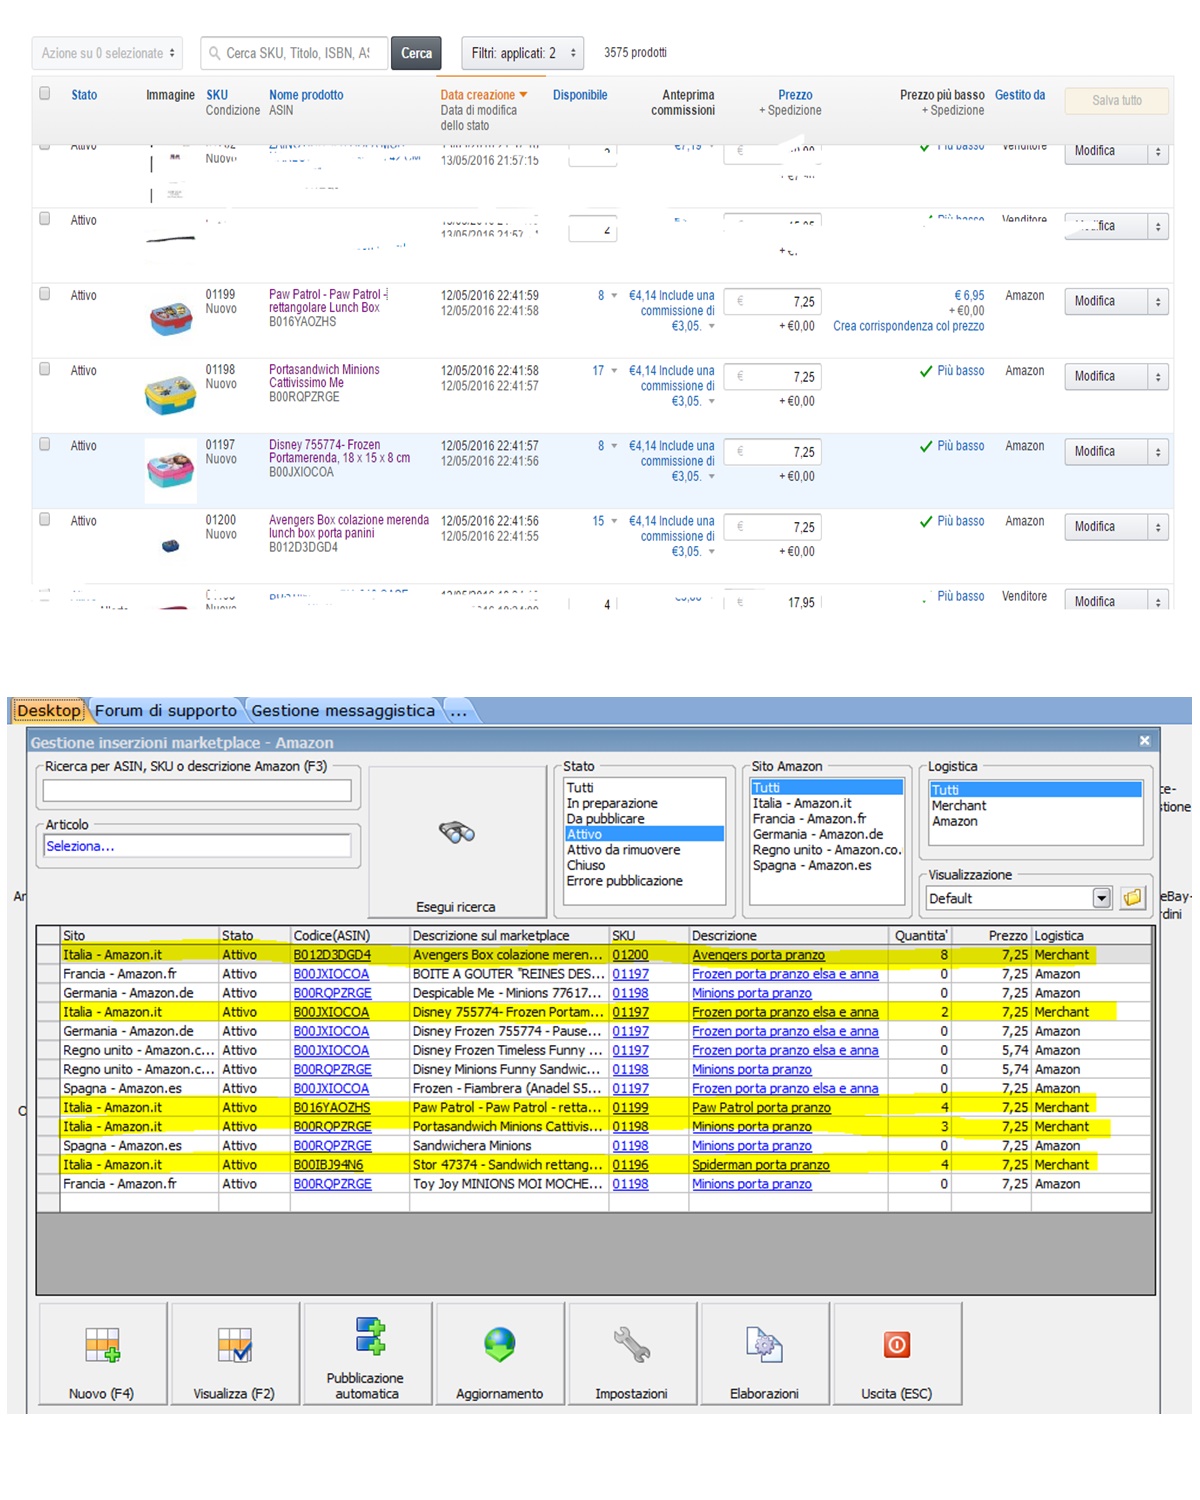Viewport: 1200px width, 1500px height.
Task: Click the folder icon next to Visualizzazione
Action: coord(1132,898)
